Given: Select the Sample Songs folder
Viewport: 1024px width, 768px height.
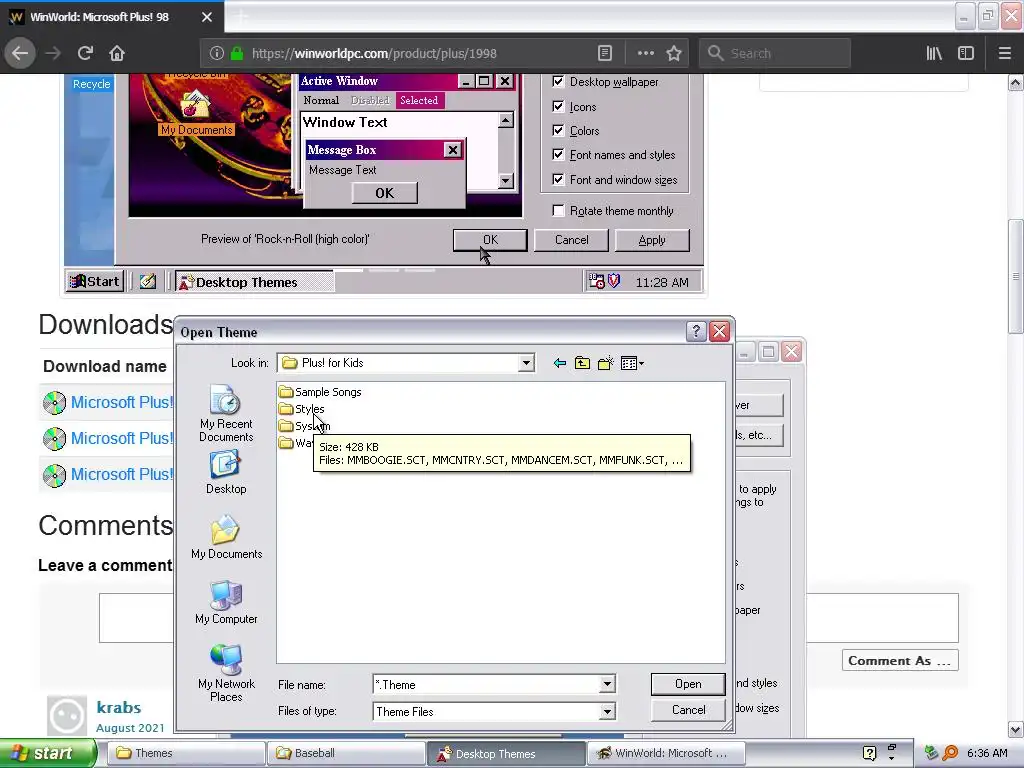Looking at the screenshot, I should (320, 392).
